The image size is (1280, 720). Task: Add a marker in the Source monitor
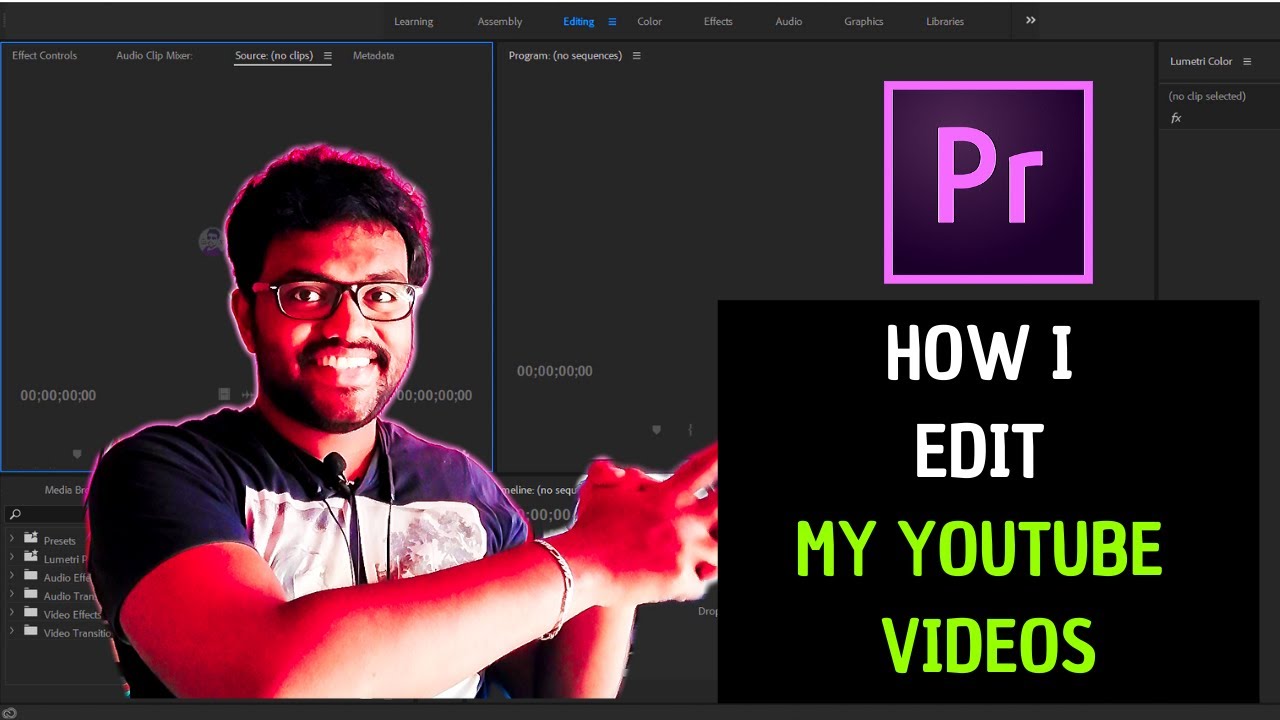click(x=77, y=454)
